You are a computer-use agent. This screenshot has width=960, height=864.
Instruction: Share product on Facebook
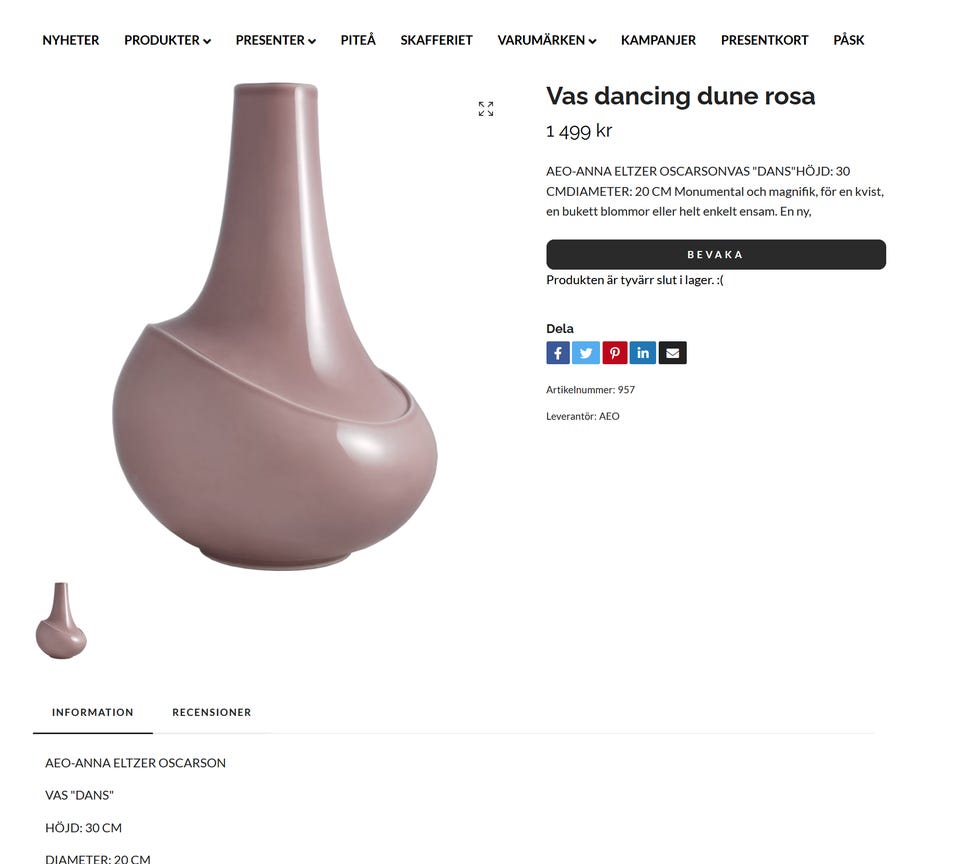(558, 353)
